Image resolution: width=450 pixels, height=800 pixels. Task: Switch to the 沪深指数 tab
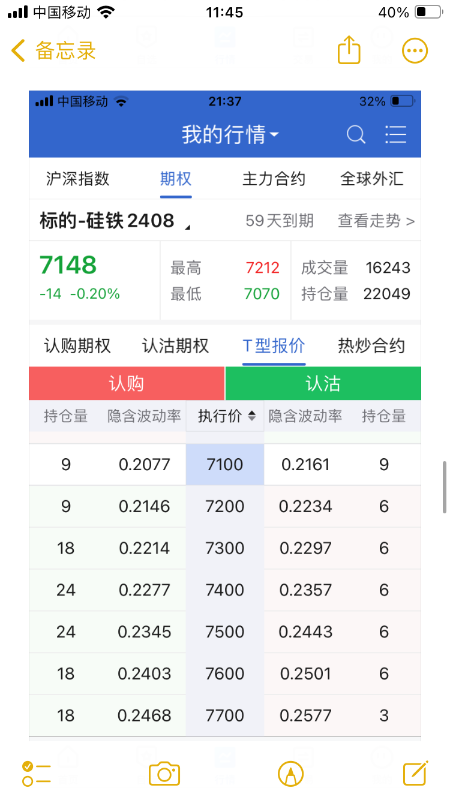click(78, 179)
